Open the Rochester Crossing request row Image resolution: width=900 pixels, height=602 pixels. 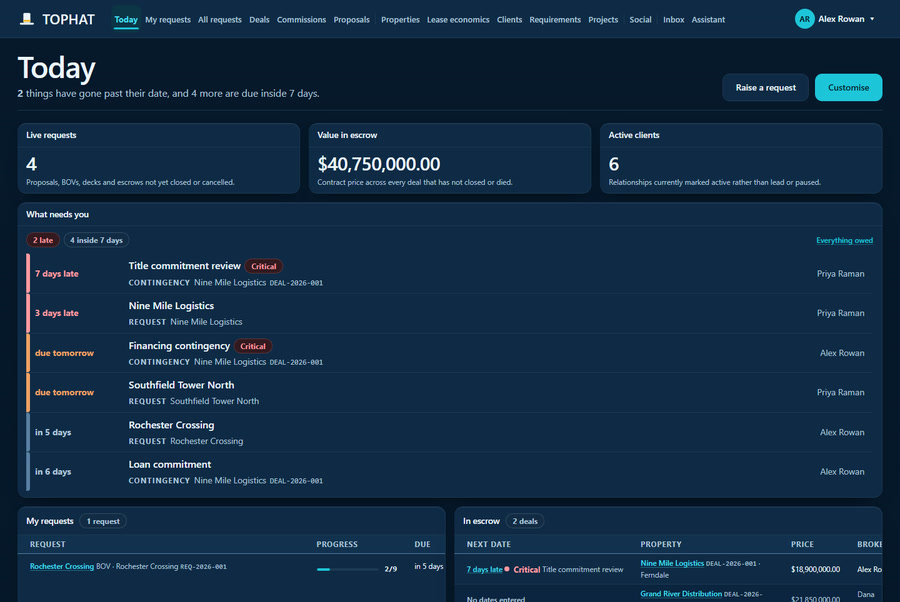pyautogui.click(x=451, y=432)
